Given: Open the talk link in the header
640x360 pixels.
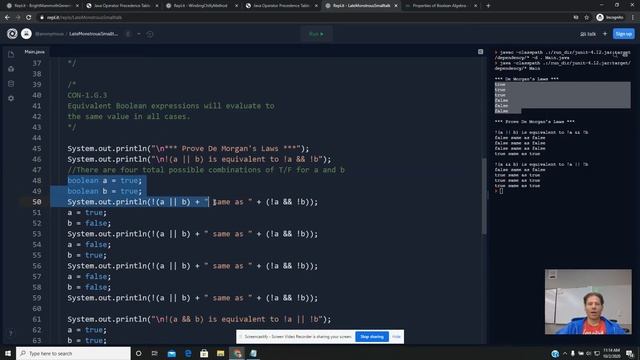Looking at the screenshot, I should [588, 34].
